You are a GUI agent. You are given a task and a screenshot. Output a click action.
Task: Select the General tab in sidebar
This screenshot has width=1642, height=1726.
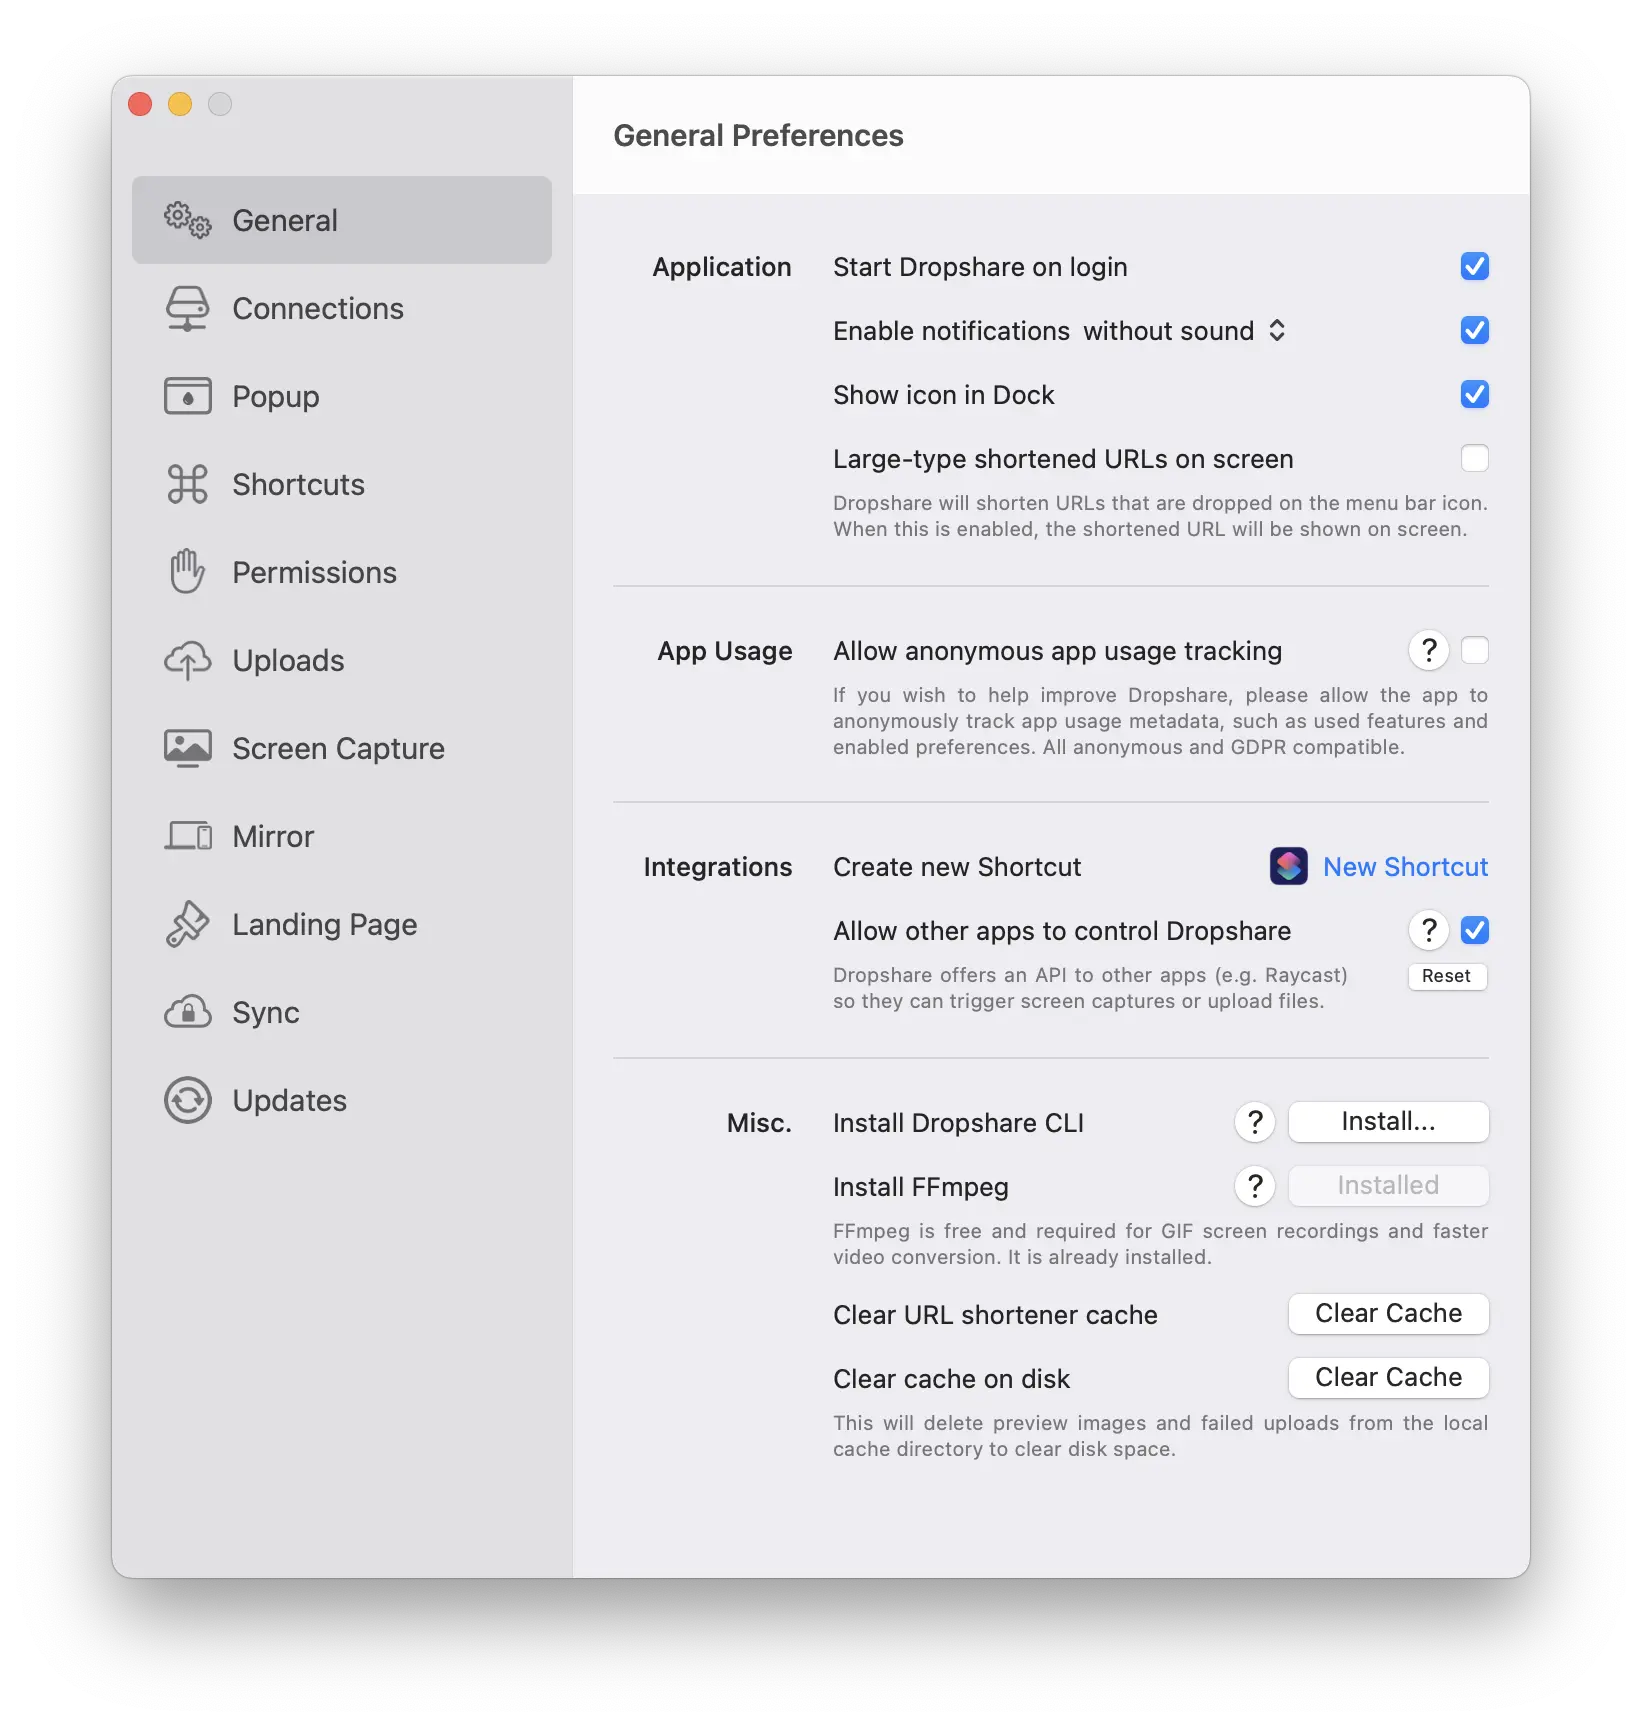[x=341, y=220]
